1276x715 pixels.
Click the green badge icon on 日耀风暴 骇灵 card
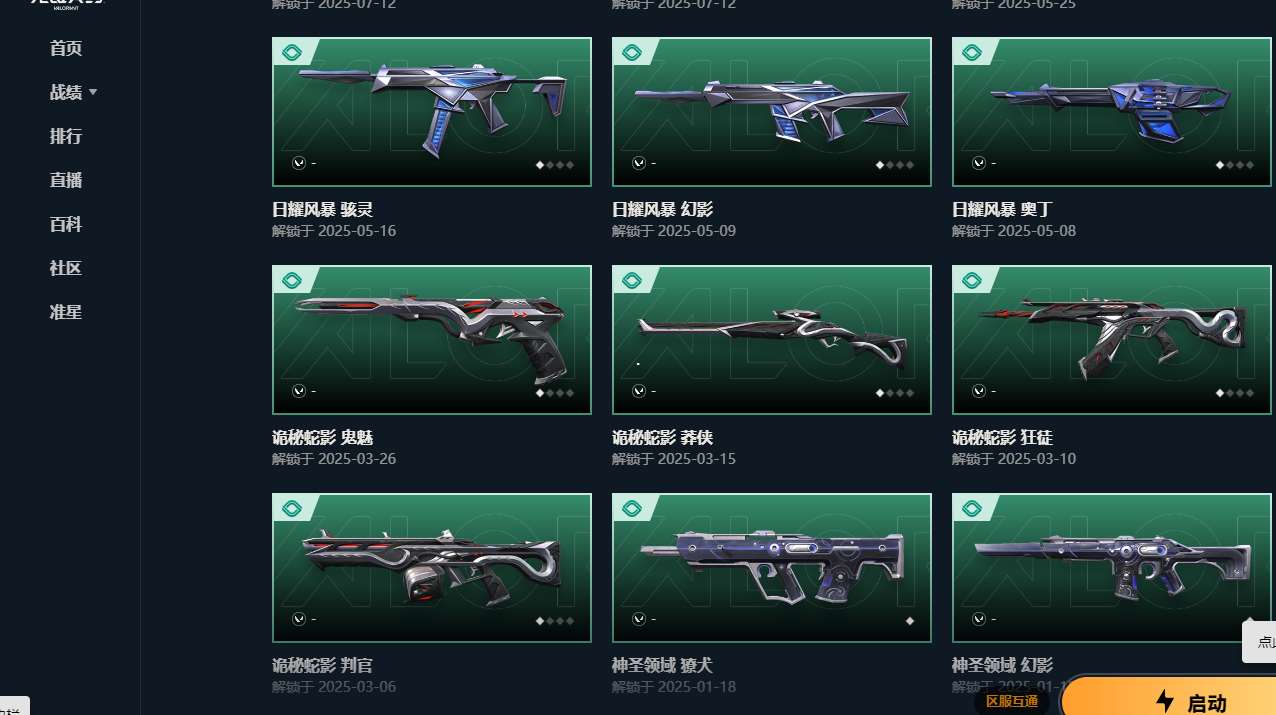click(291, 52)
